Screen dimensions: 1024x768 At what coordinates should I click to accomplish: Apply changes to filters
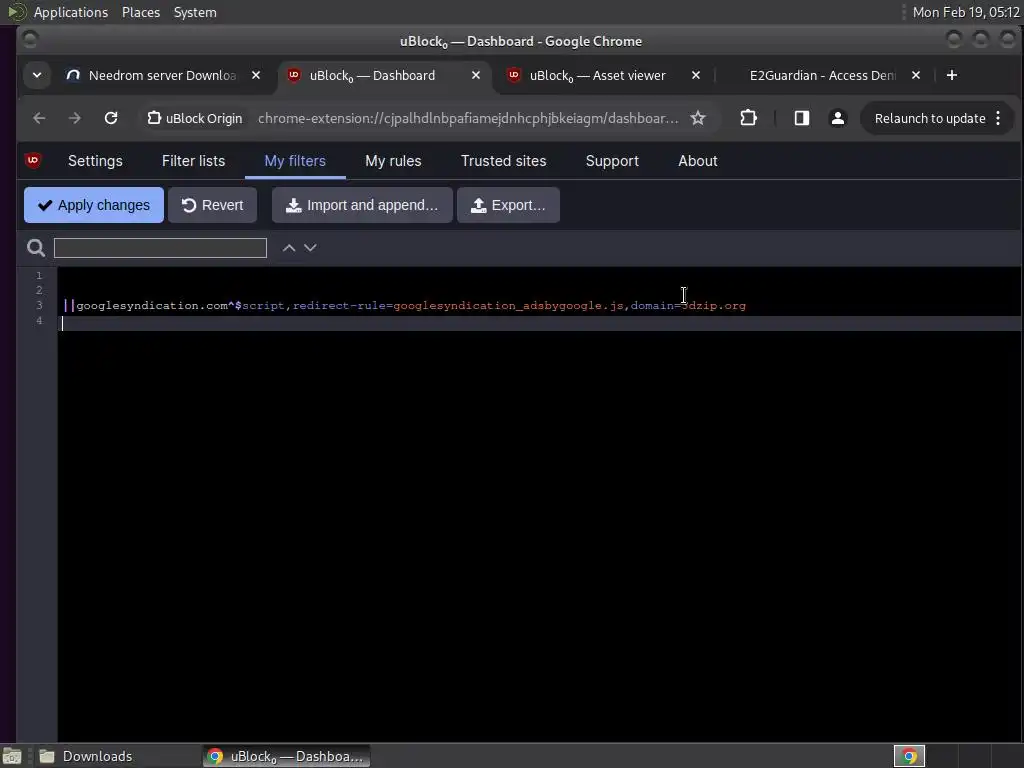pos(94,205)
